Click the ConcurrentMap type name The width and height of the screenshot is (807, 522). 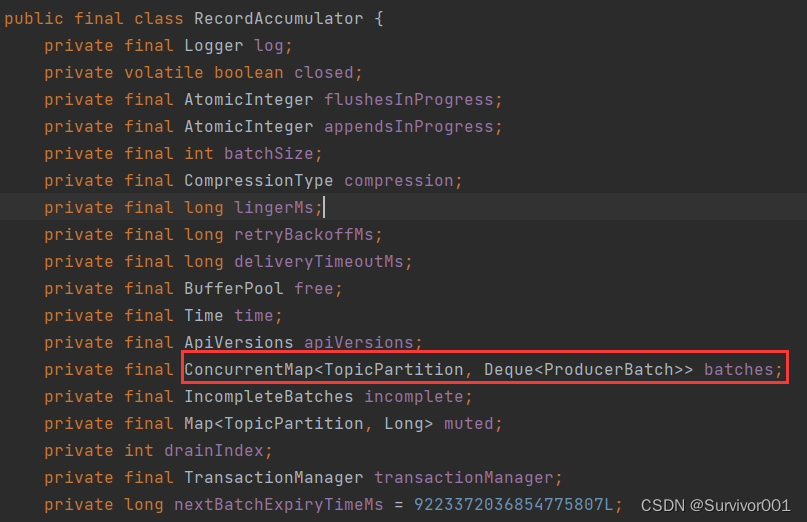[248, 370]
